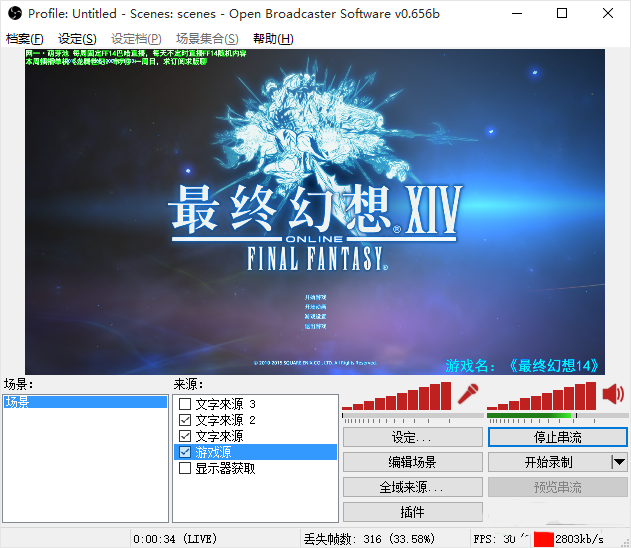
Task: Click the OBS logo in title bar
Action: tap(15, 13)
